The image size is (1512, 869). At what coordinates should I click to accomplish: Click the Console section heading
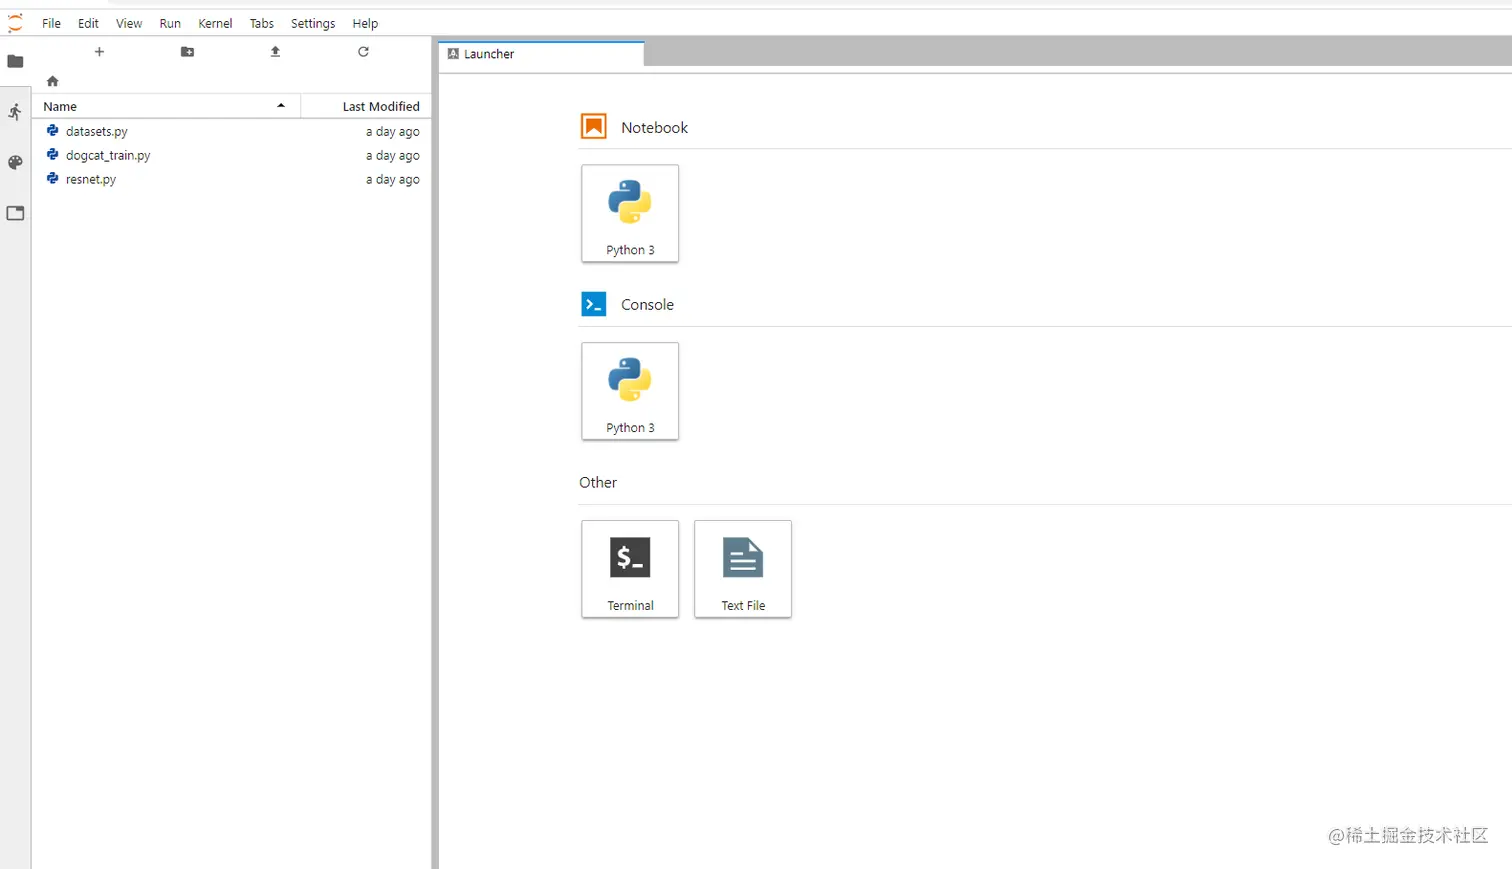pyautogui.click(x=647, y=304)
